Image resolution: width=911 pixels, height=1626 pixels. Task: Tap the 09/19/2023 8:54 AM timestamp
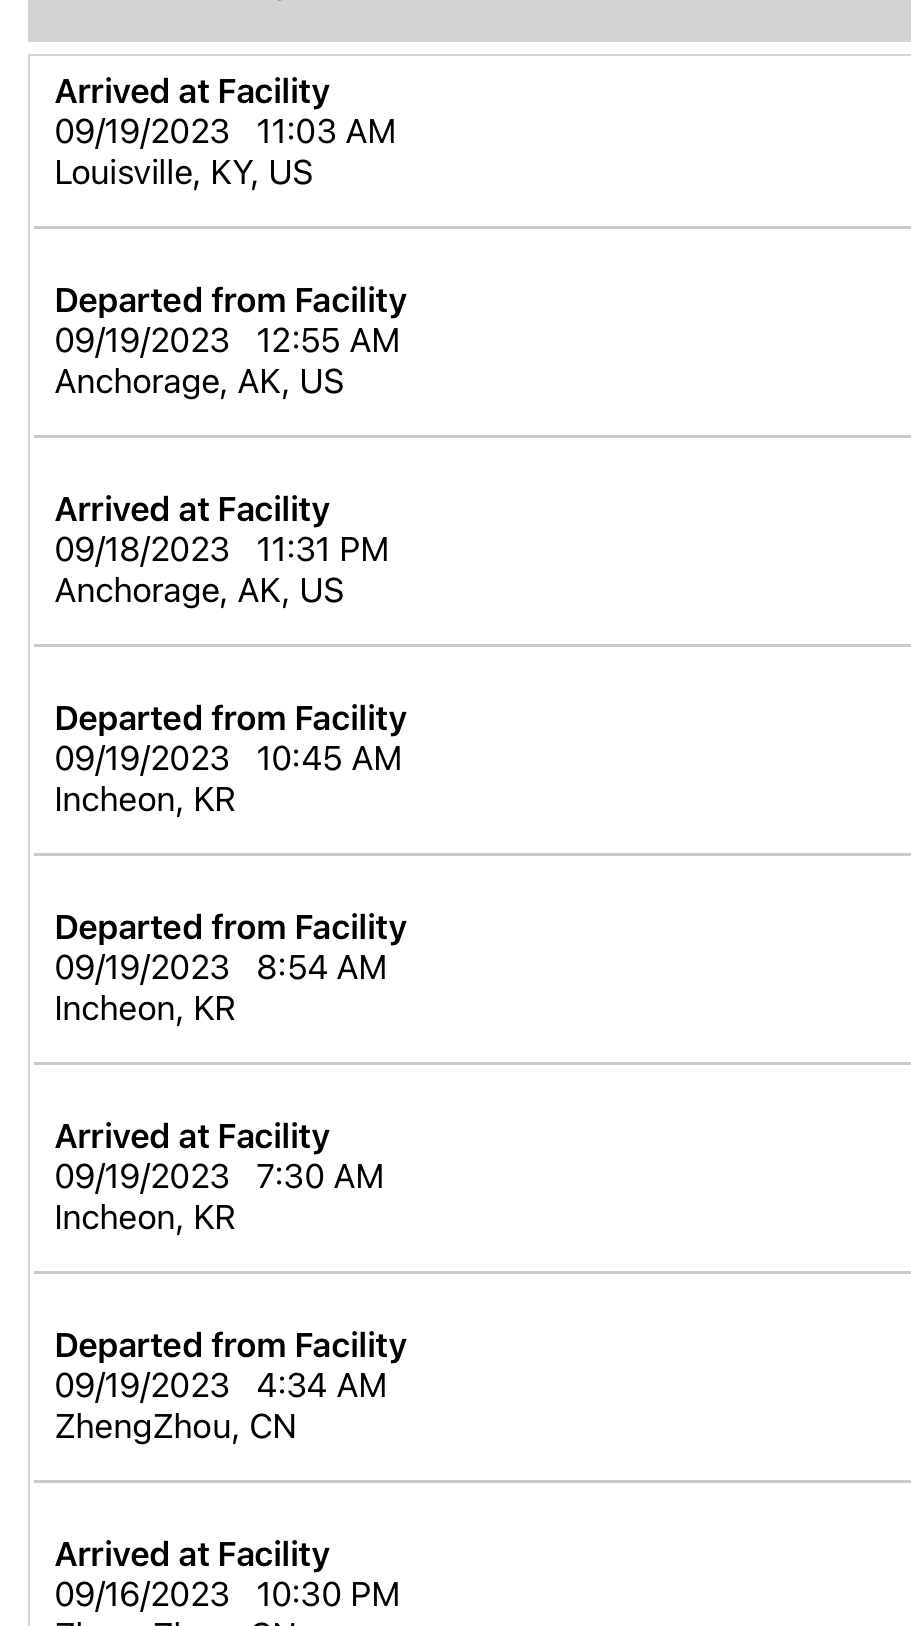point(221,968)
